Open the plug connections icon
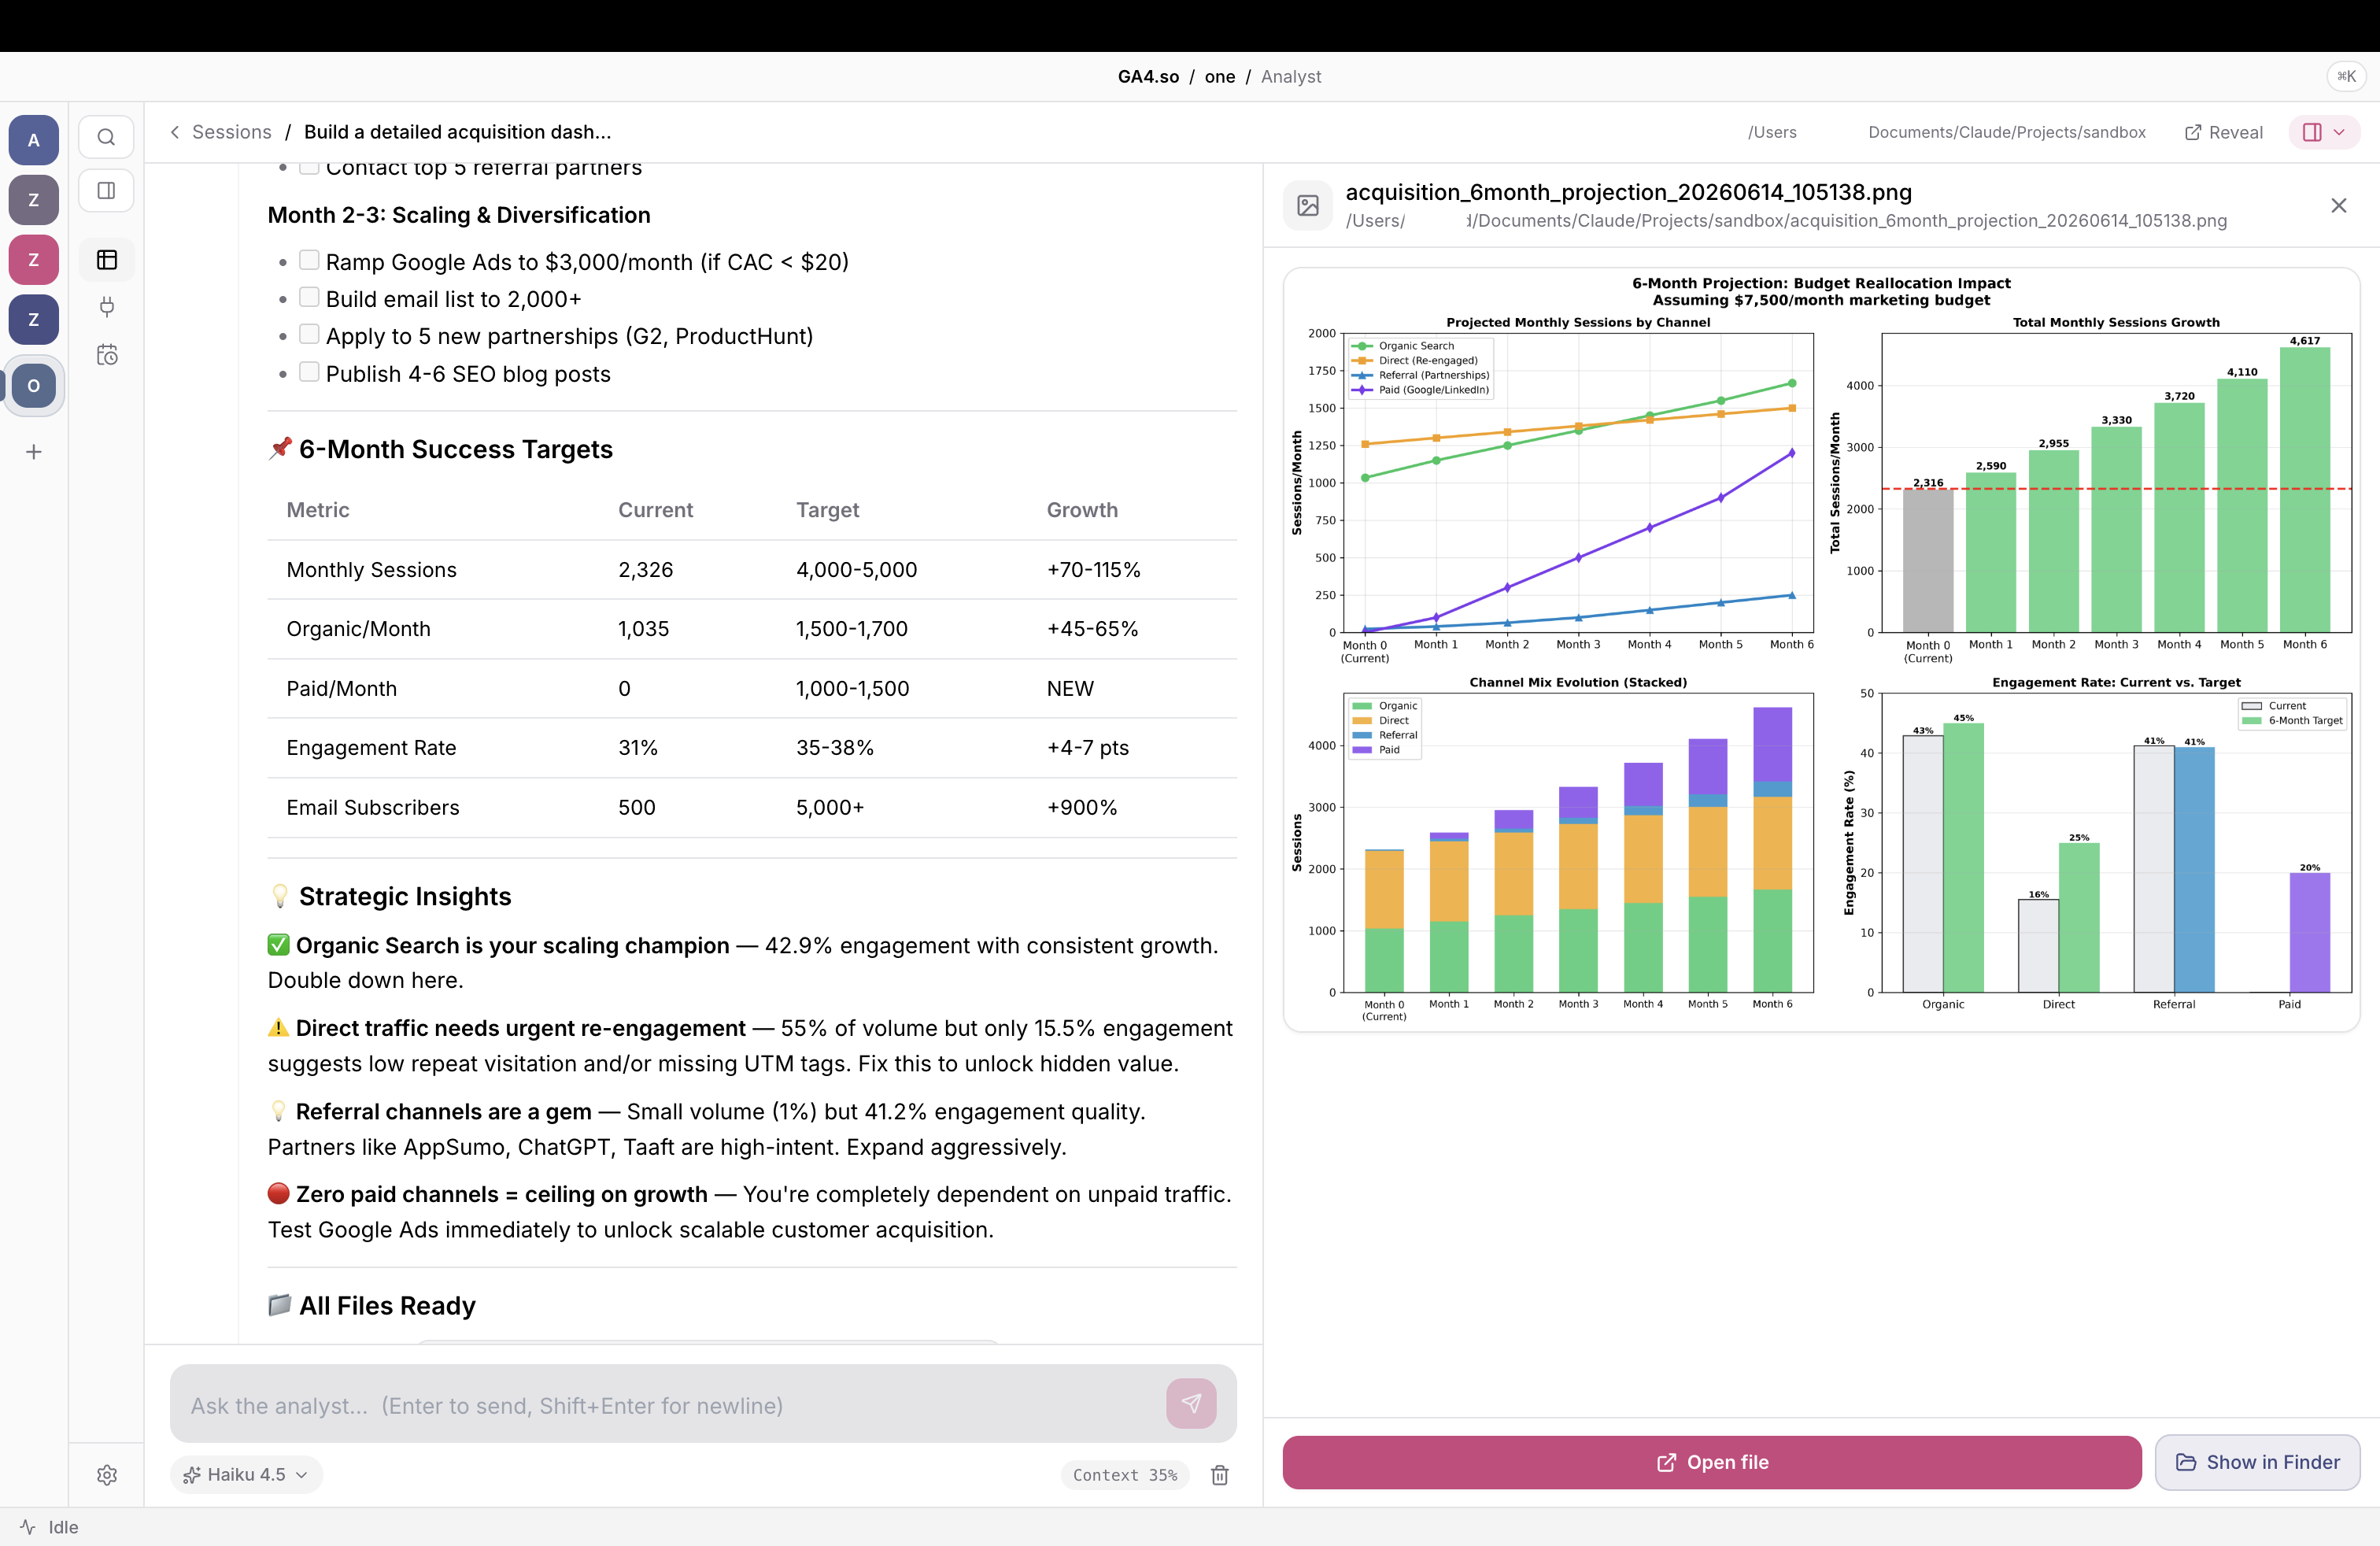This screenshot has height=1546, width=2380. pos(107,307)
